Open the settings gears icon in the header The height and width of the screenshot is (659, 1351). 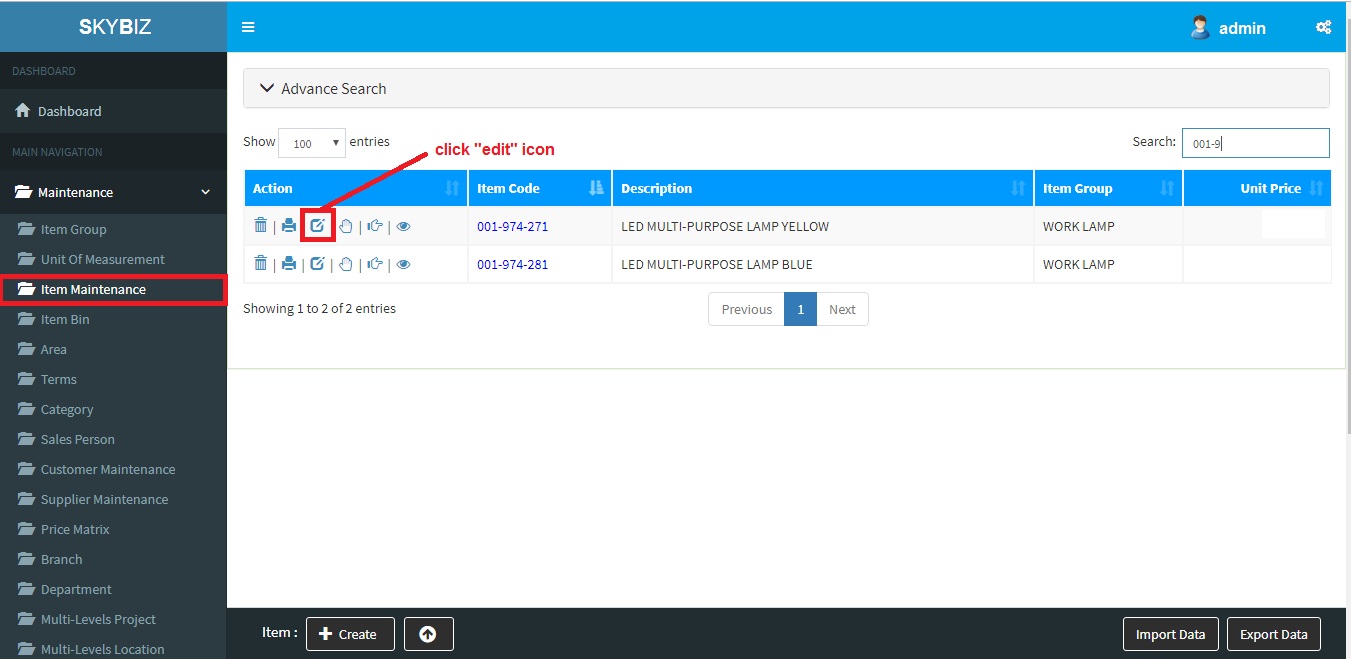(1323, 28)
